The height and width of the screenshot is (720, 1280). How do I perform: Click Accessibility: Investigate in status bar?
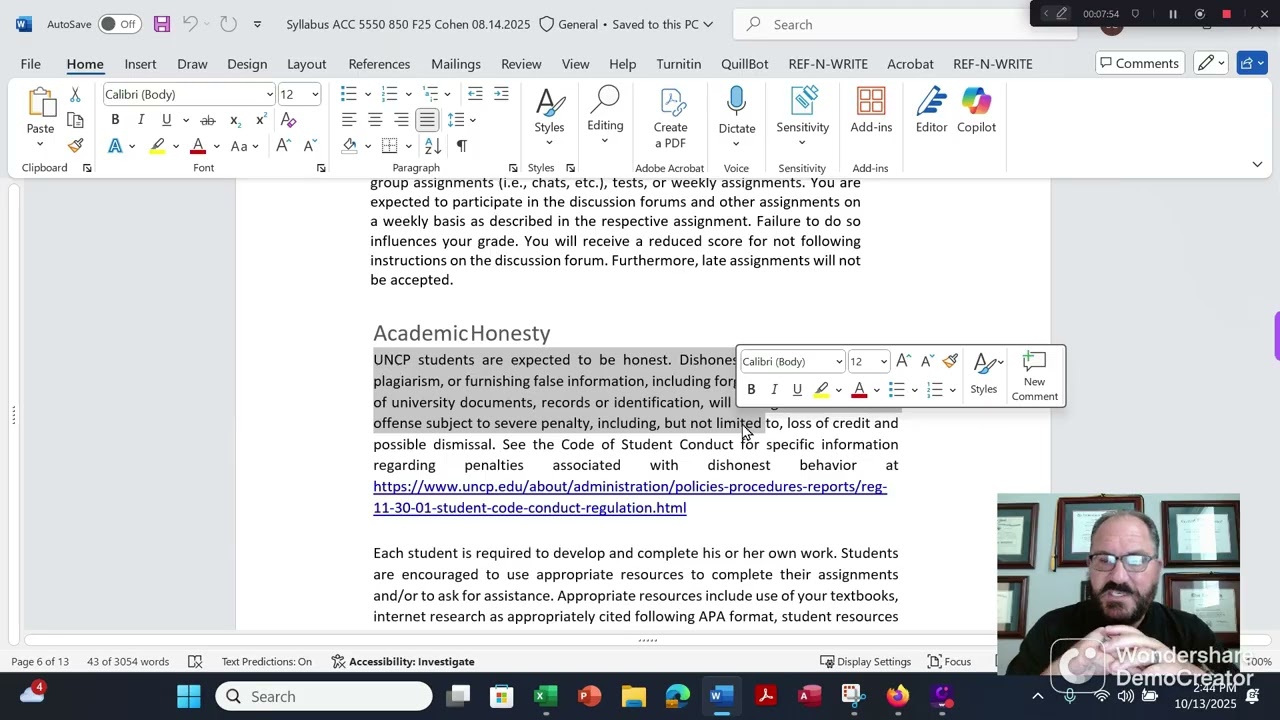(403, 662)
